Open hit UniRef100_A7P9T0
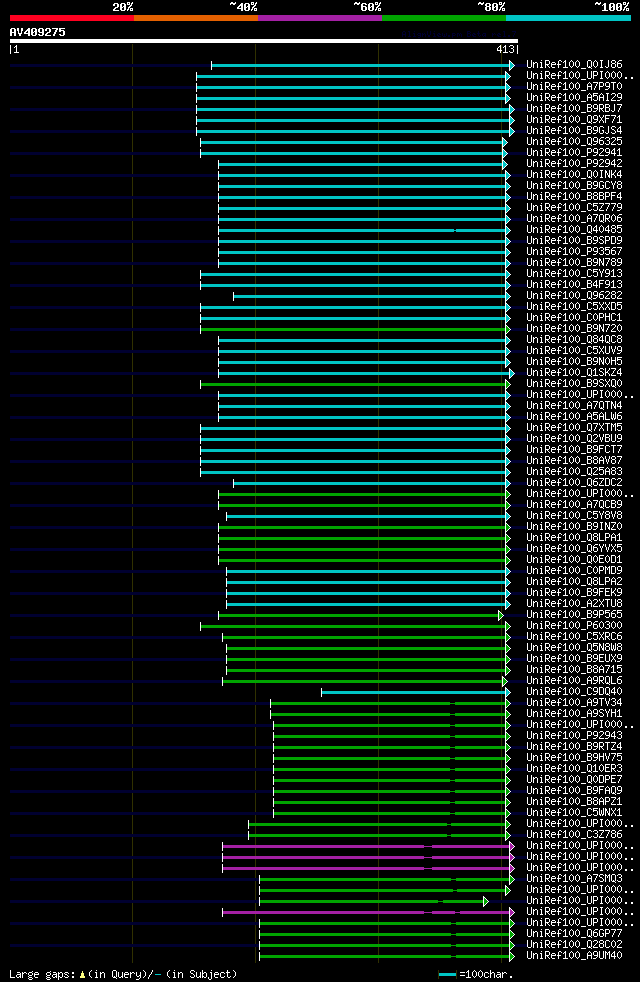 [x=574, y=86]
